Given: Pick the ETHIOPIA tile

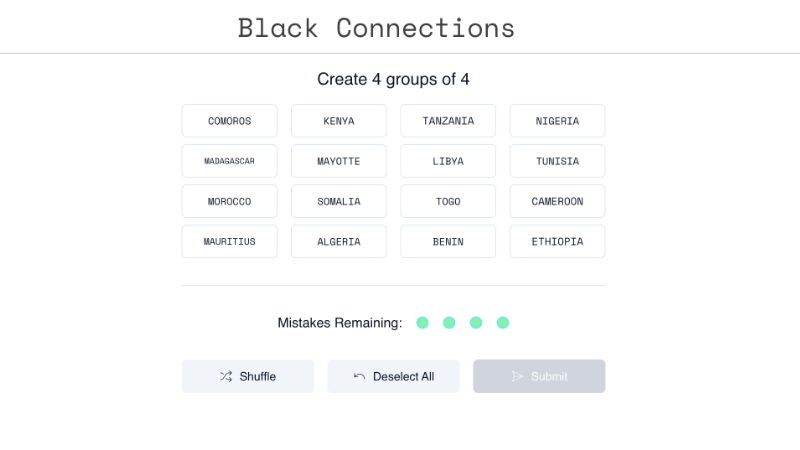Looking at the screenshot, I should click(557, 241).
